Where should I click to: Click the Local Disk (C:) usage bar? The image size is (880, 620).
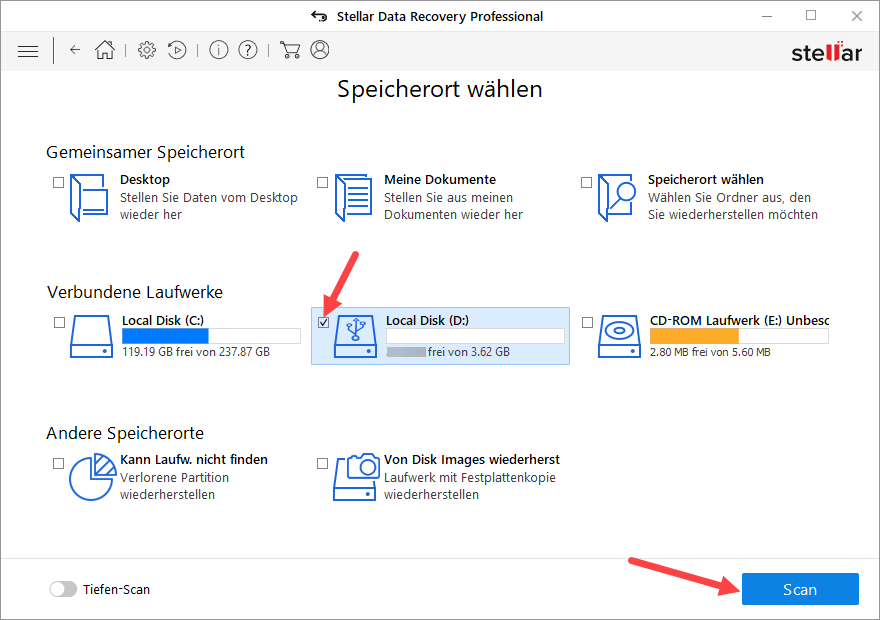[x=211, y=336]
